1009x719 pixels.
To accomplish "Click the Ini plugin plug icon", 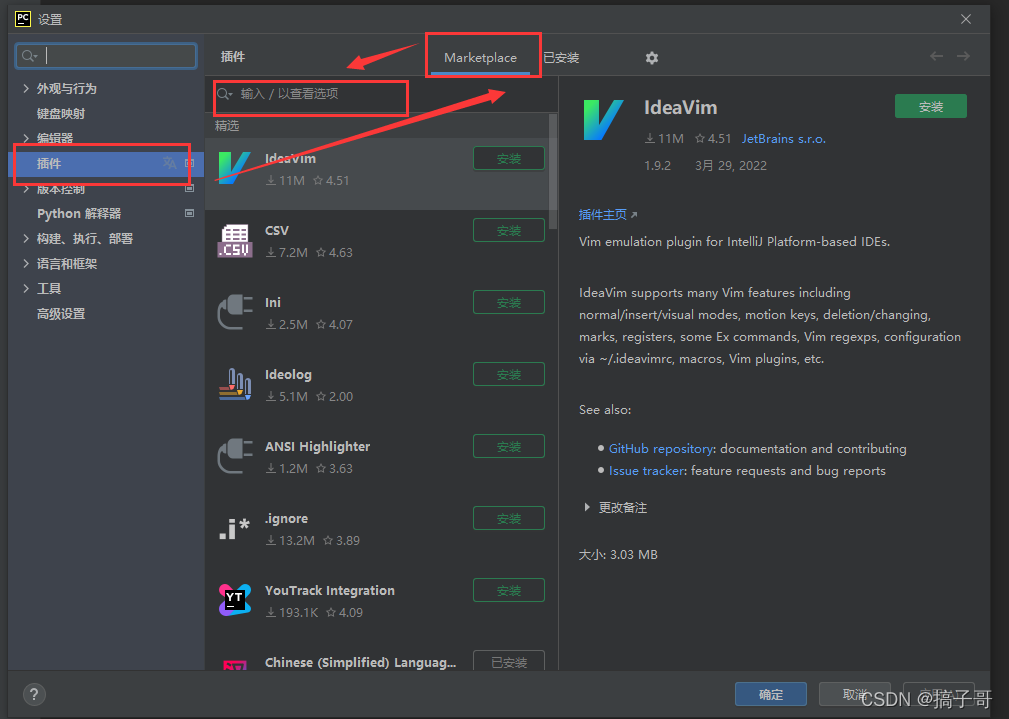I will click(x=235, y=312).
